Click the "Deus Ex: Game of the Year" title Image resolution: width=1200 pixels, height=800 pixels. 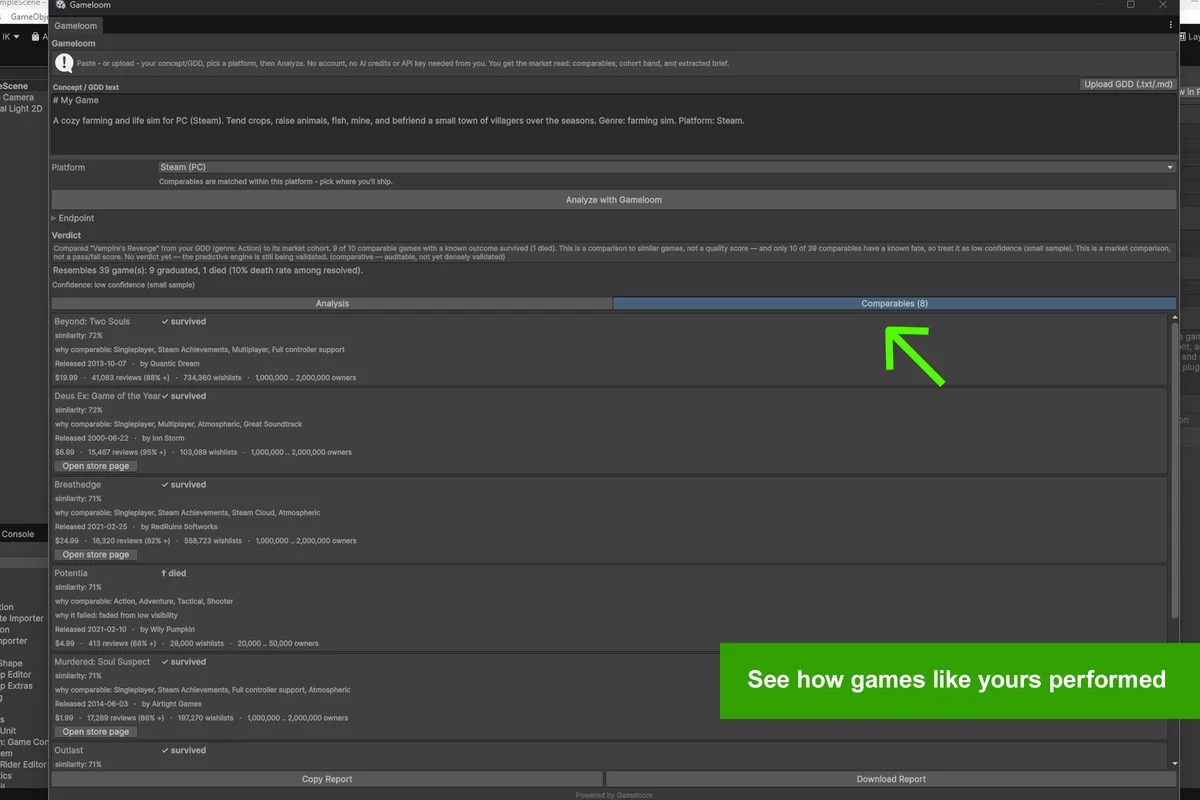[107, 396]
